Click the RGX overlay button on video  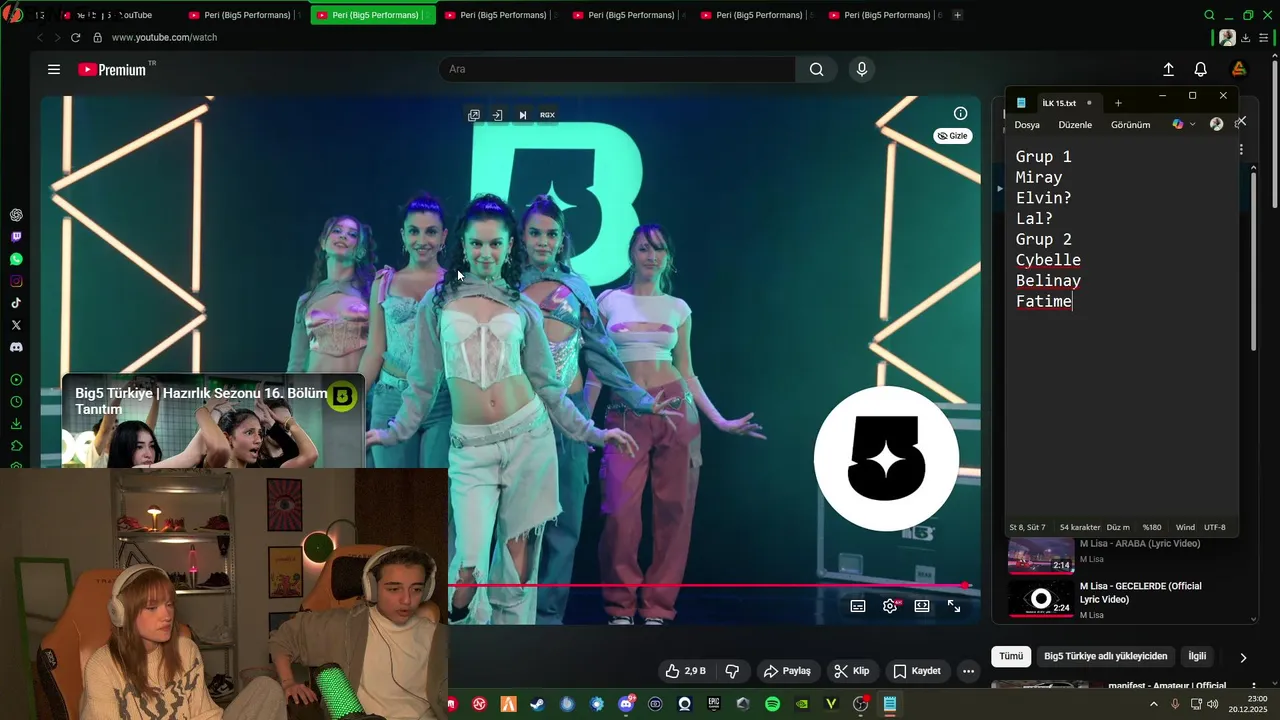click(x=547, y=115)
